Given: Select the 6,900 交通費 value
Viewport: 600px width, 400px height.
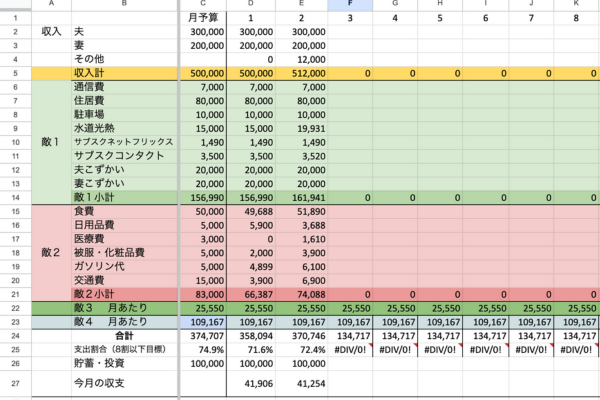Looking at the screenshot, I should tap(302, 280).
